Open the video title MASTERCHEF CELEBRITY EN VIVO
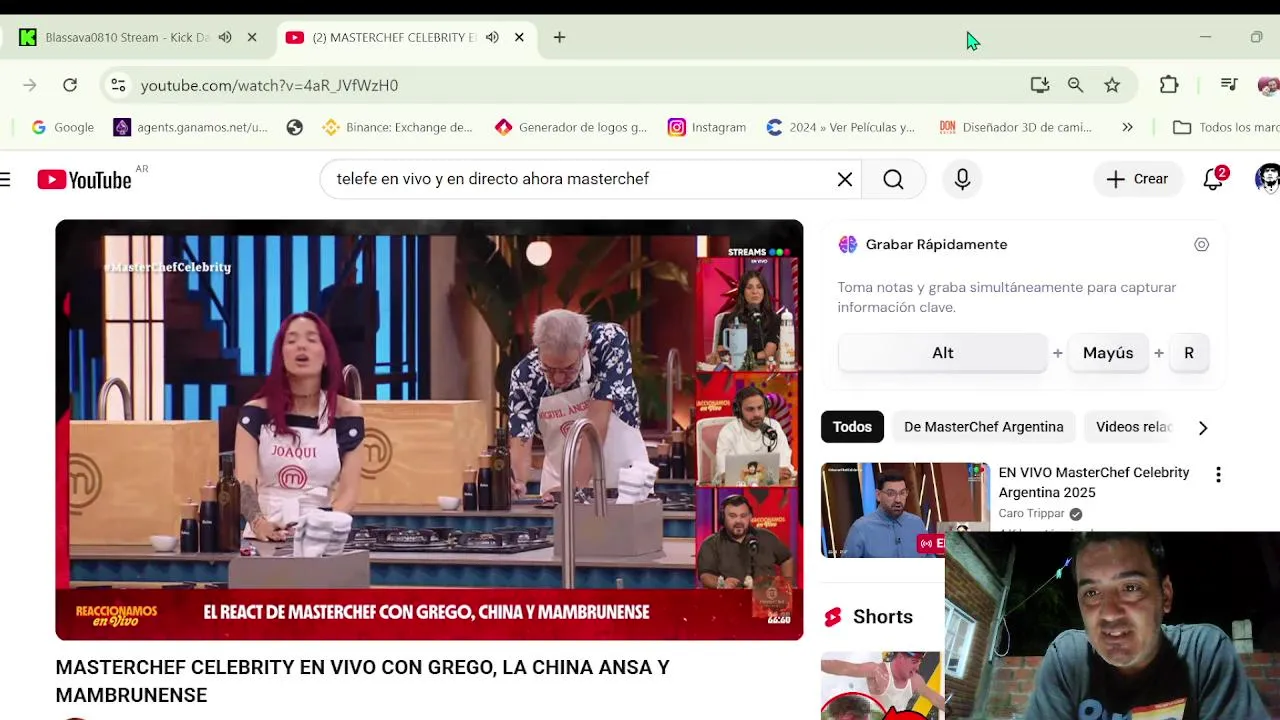 (x=362, y=681)
